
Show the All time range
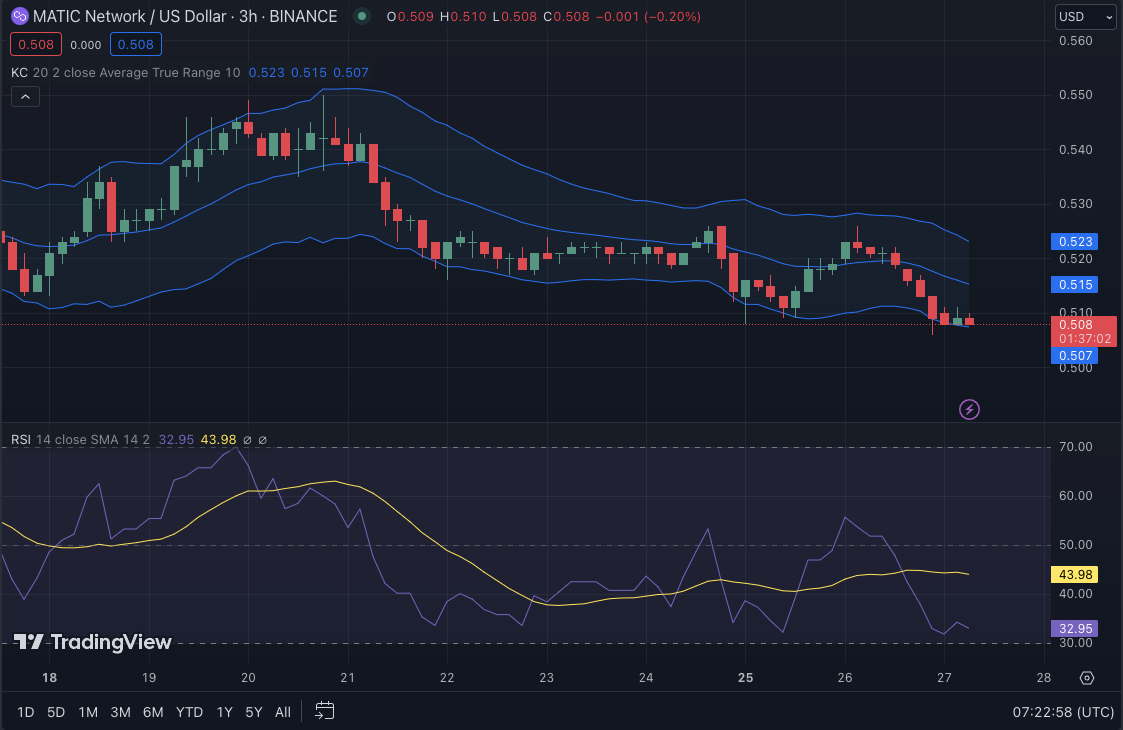point(283,712)
